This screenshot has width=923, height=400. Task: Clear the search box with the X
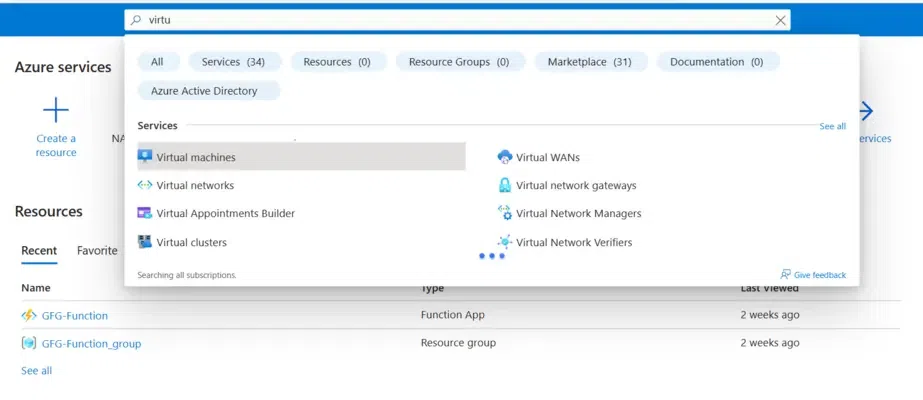point(781,21)
